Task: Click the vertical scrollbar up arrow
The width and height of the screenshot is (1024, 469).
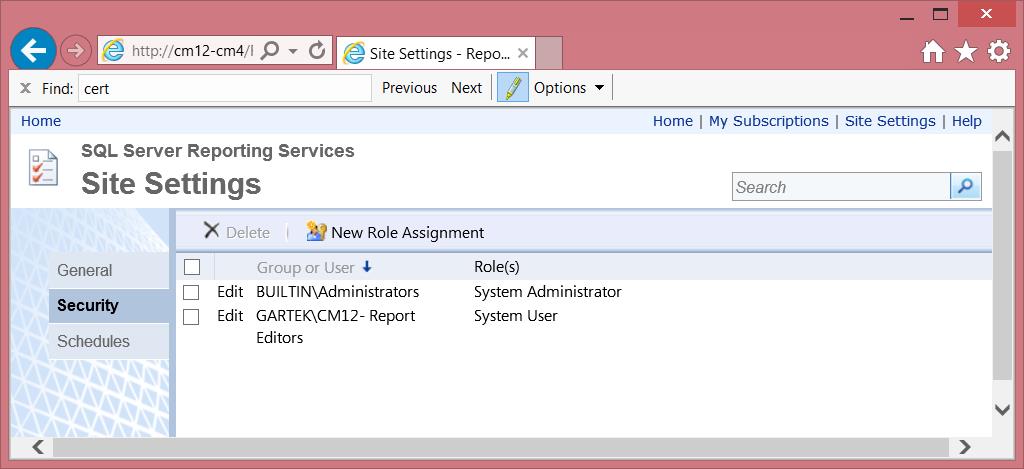Action: click(1002, 137)
